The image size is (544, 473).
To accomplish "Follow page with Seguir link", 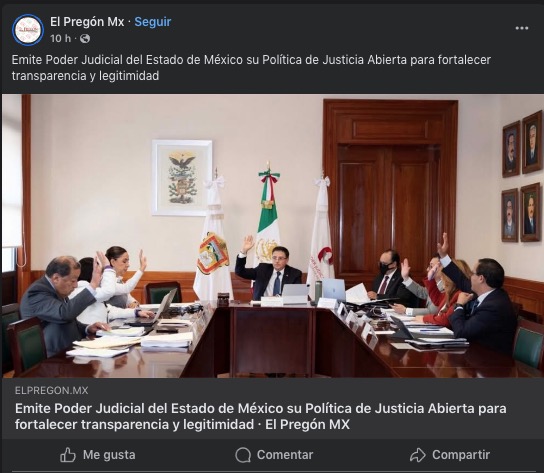I will tap(153, 22).
